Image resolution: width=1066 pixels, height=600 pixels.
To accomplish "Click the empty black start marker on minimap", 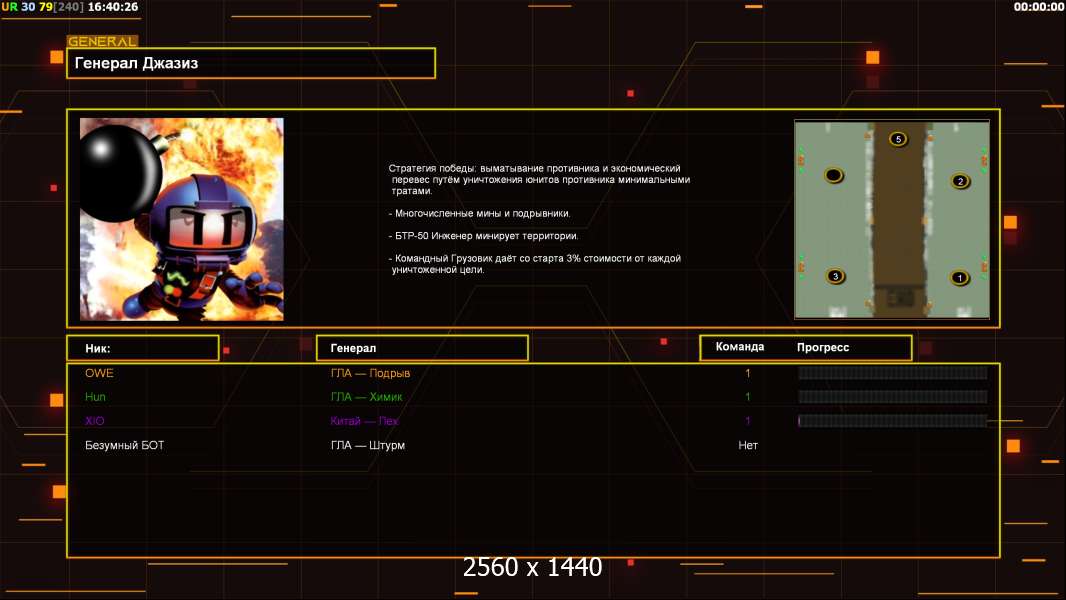I will coord(833,176).
